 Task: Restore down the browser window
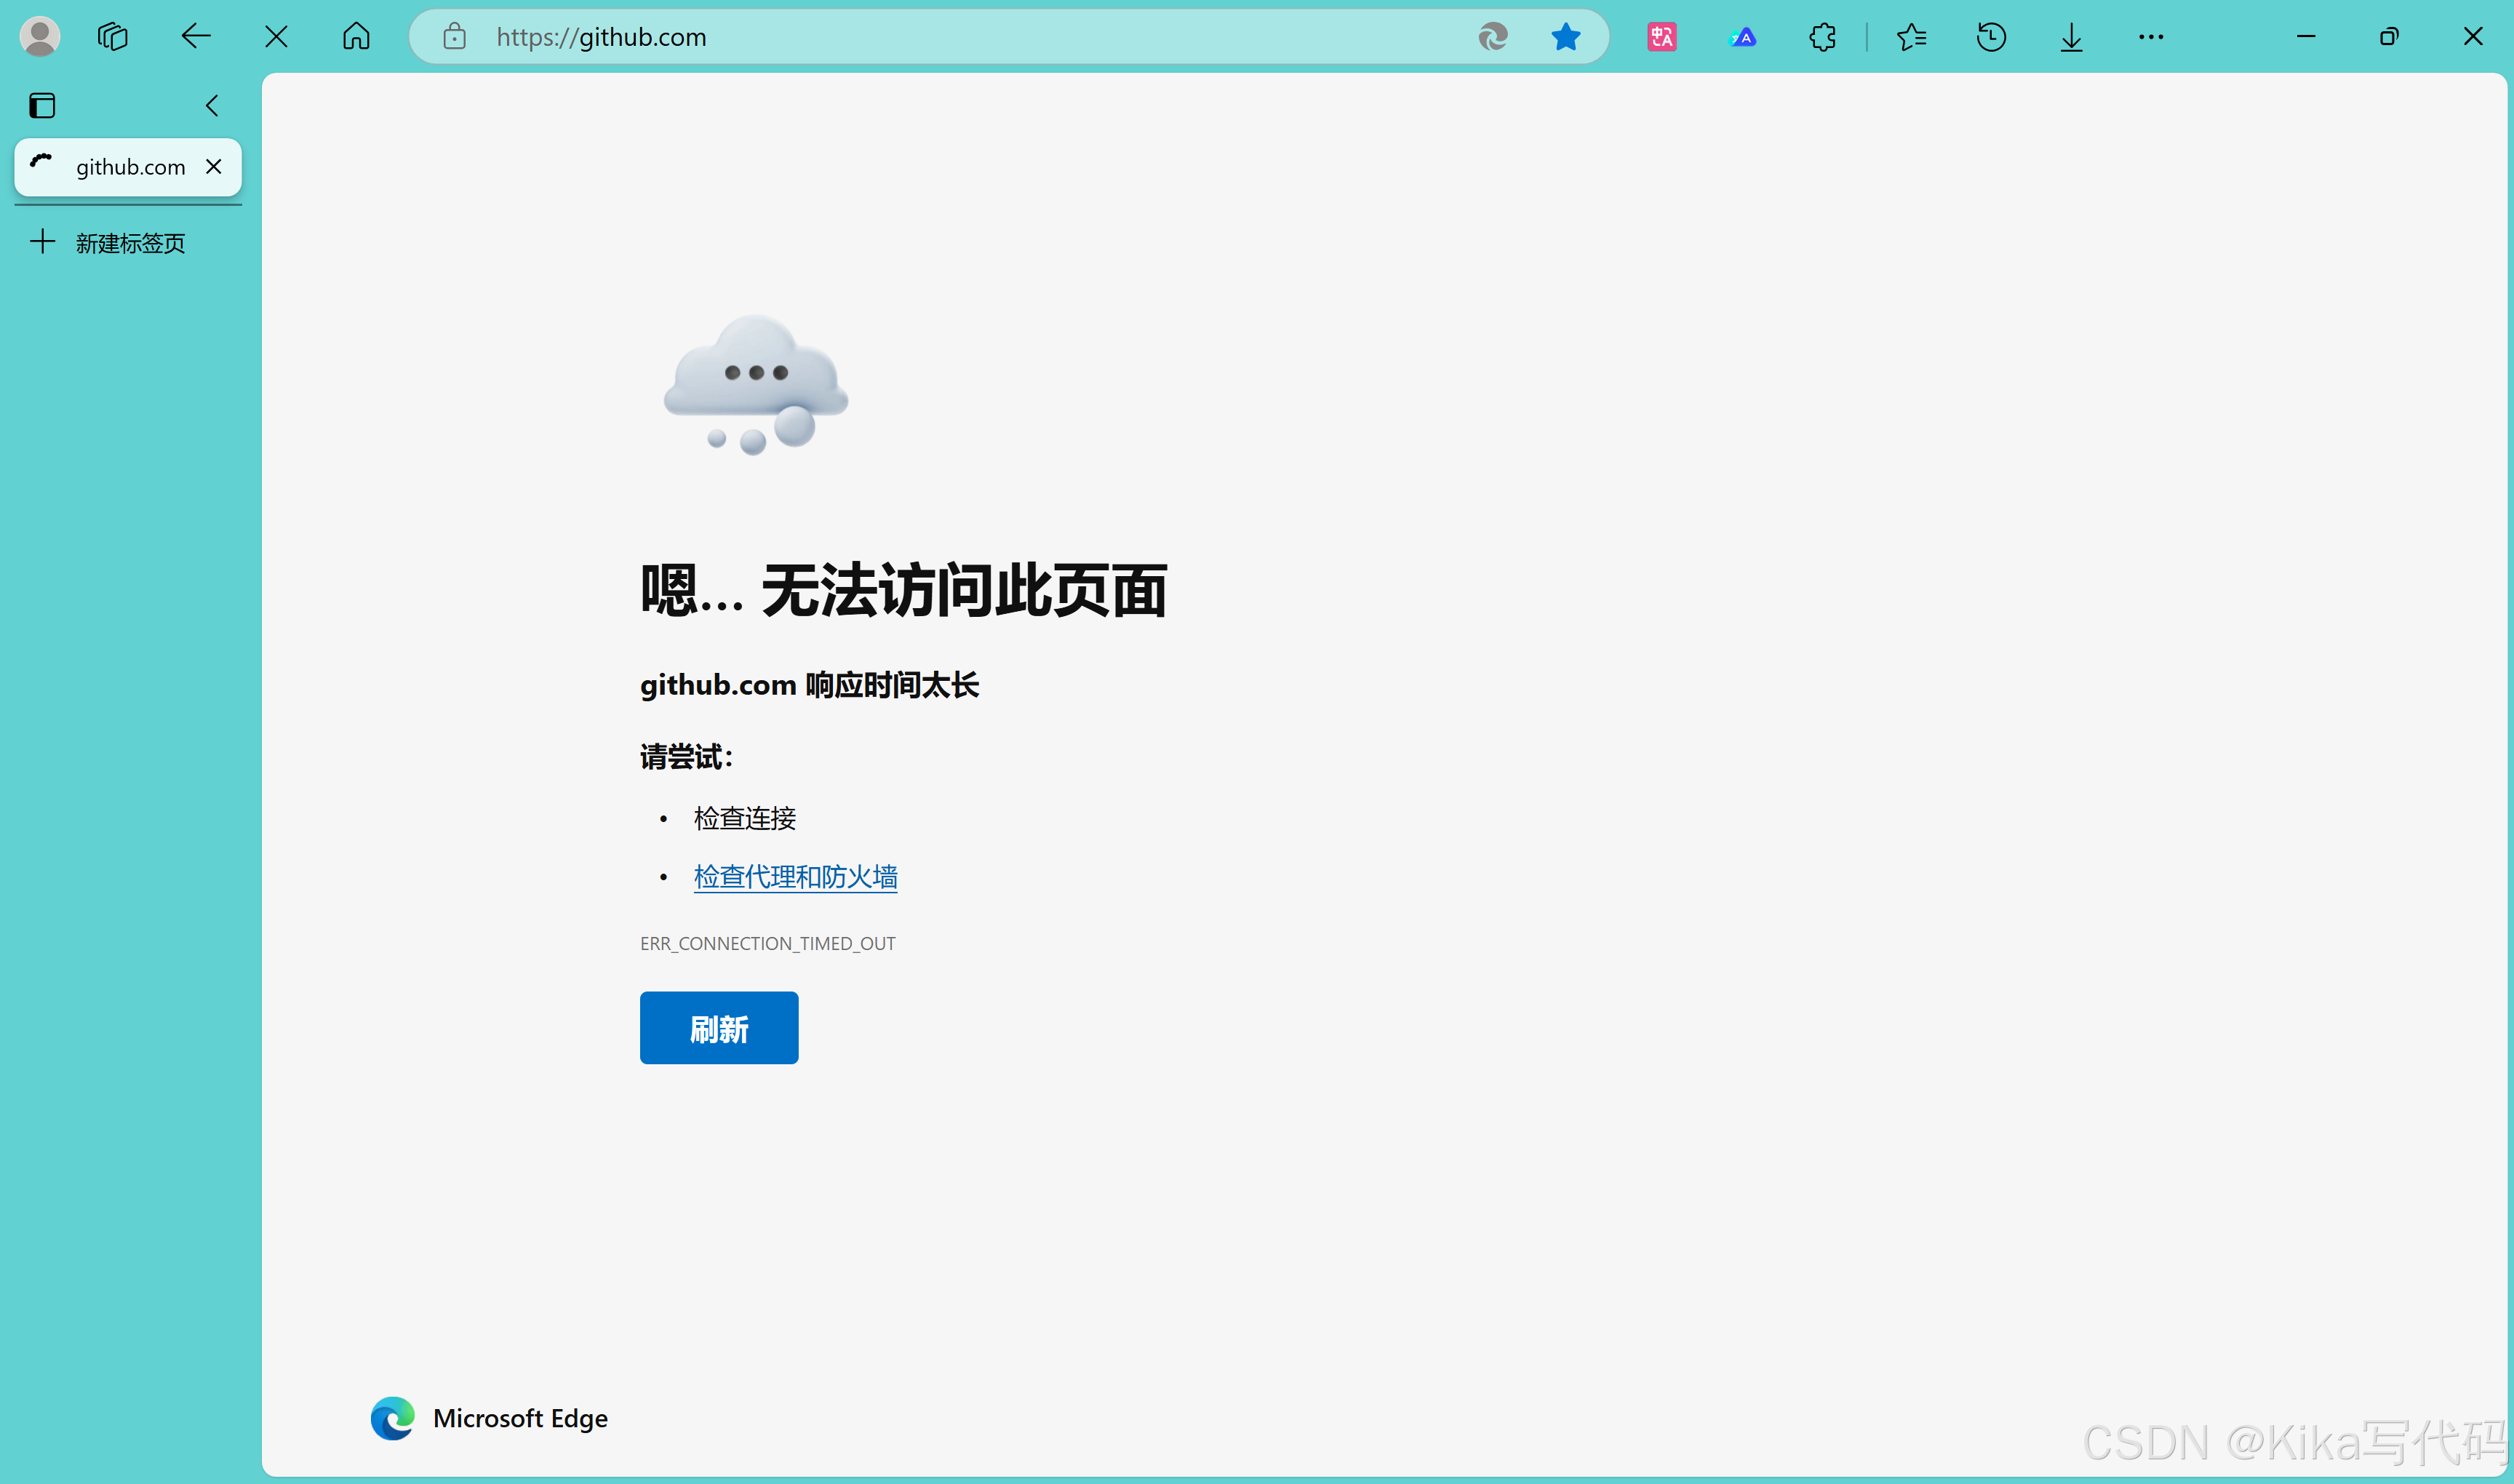point(2389,37)
